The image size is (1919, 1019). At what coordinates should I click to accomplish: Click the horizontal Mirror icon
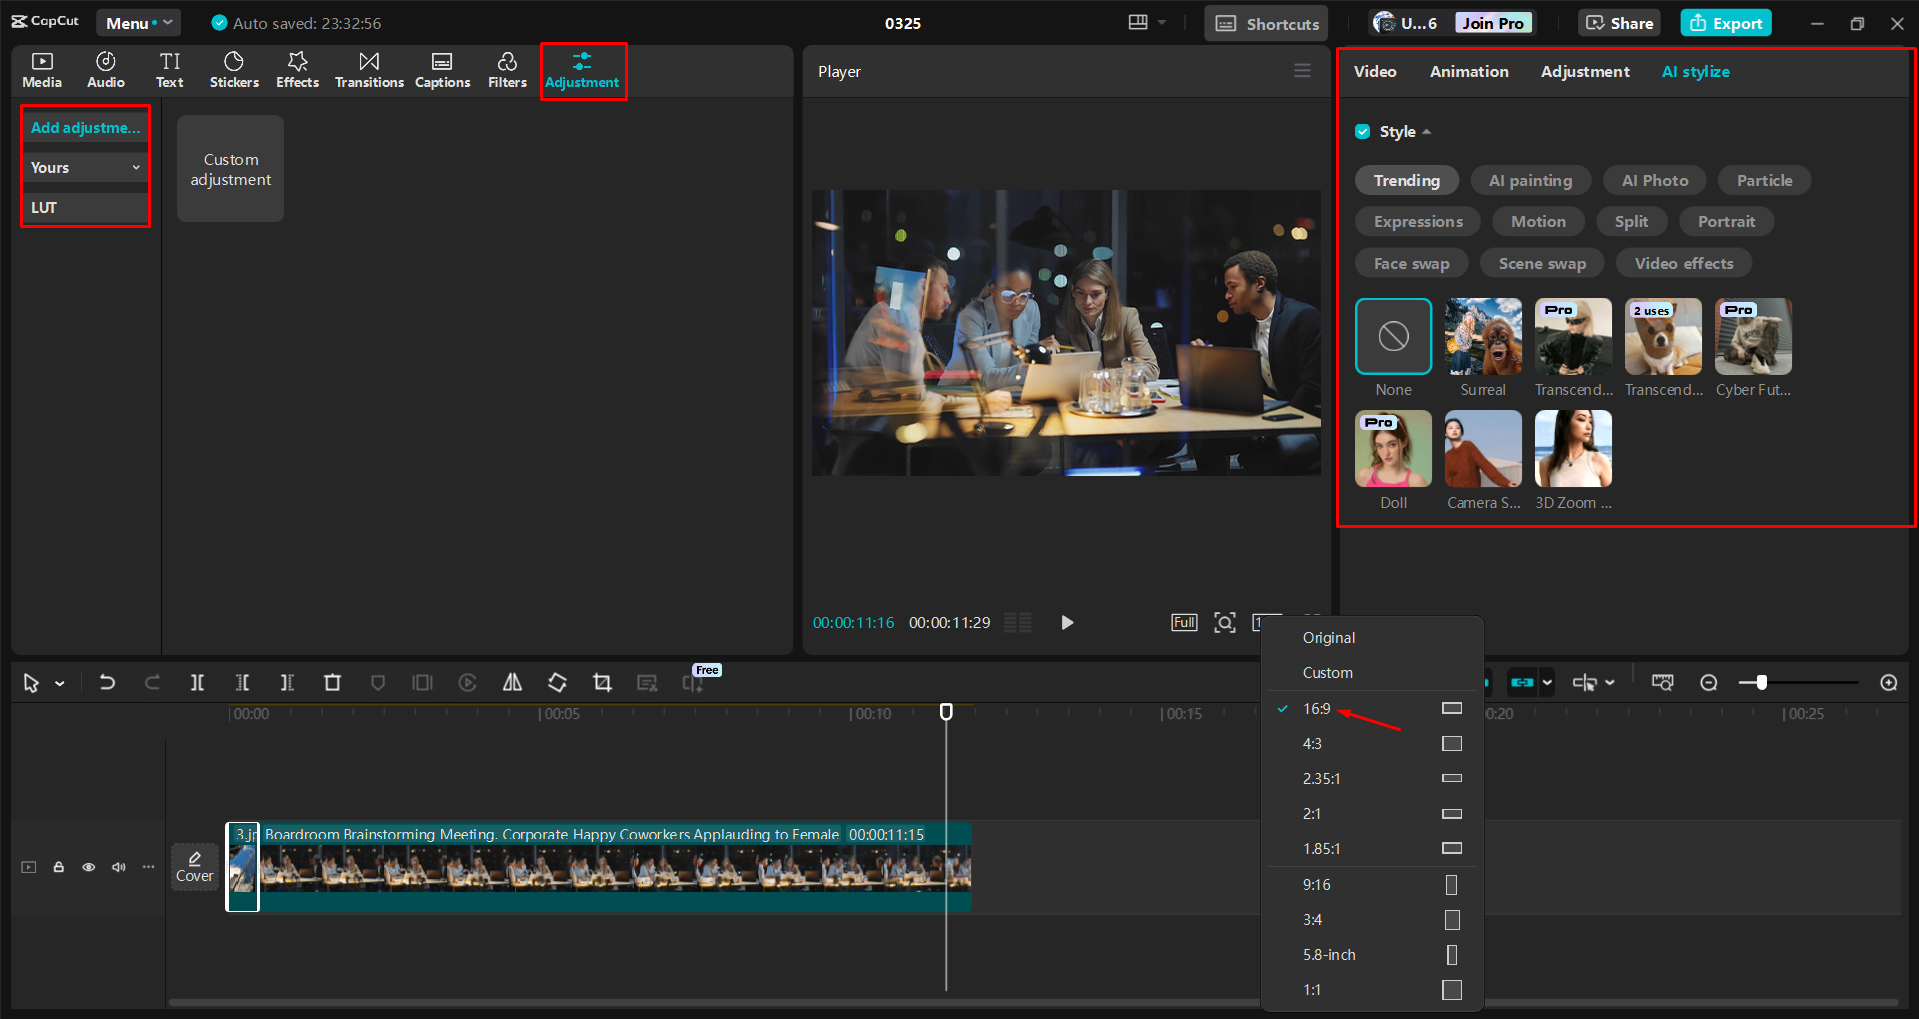pyautogui.click(x=512, y=682)
